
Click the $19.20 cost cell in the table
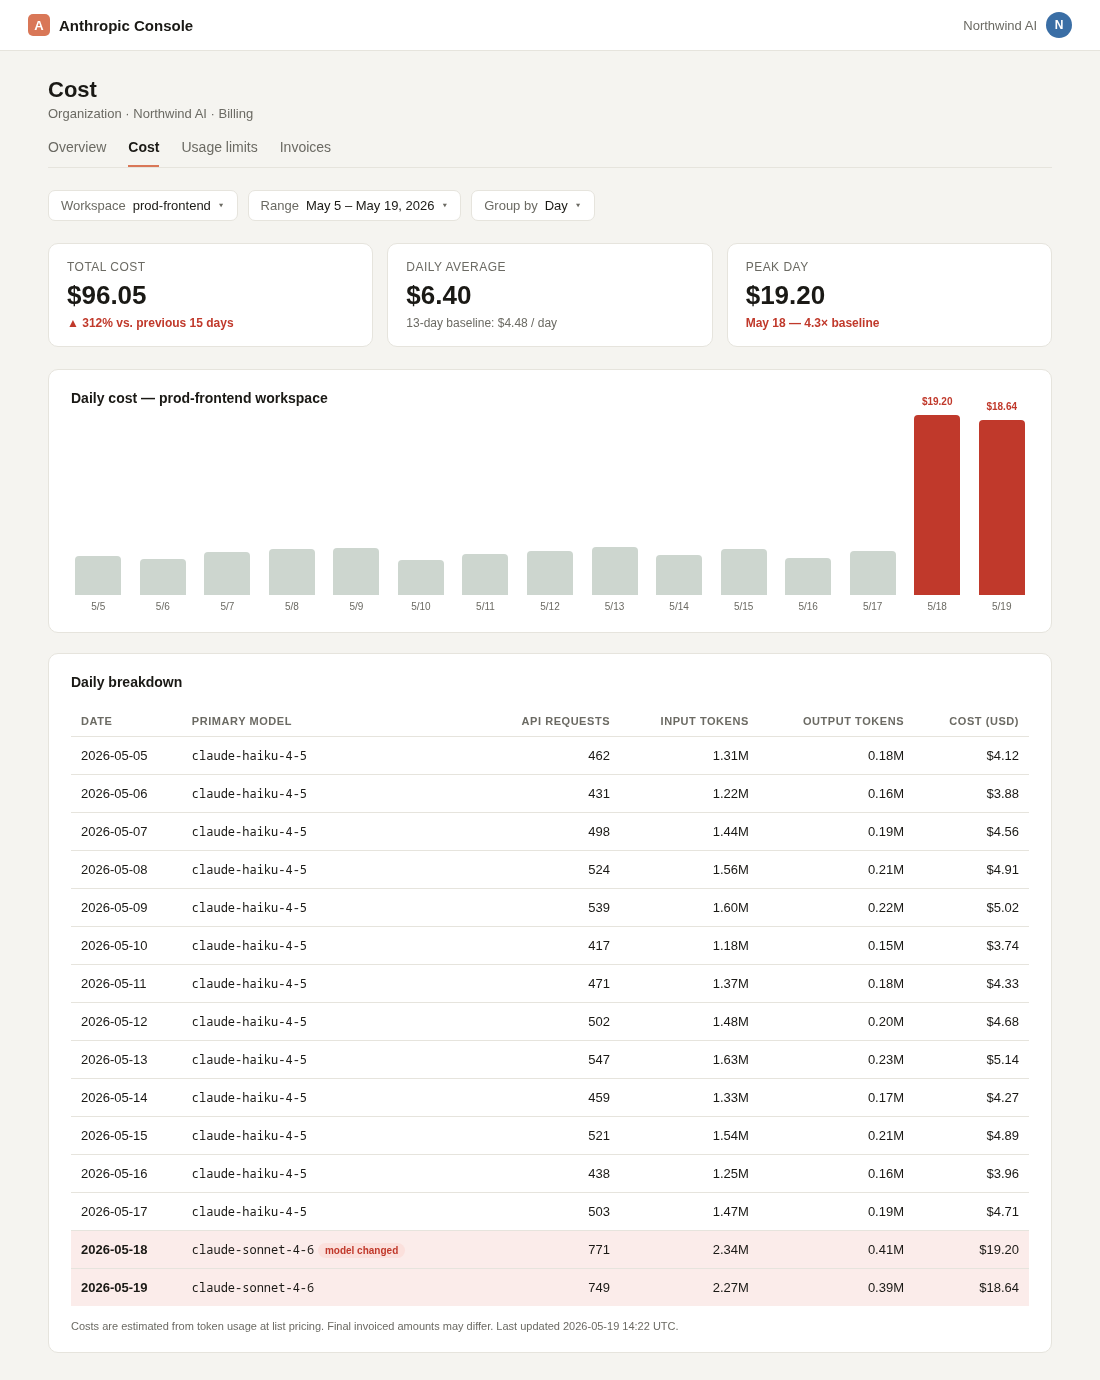coord(999,1250)
